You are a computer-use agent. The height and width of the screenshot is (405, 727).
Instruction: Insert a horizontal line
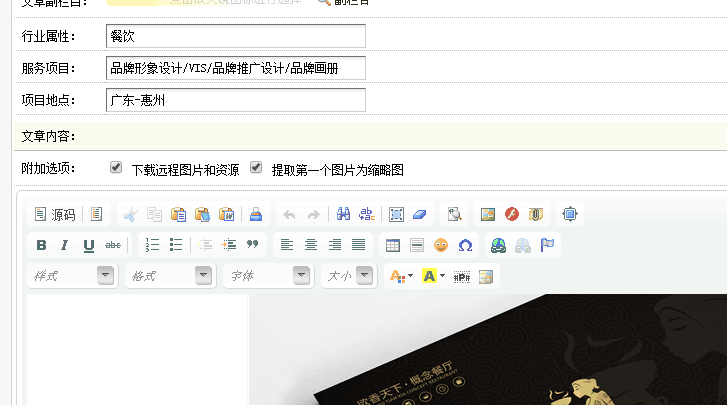coord(417,245)
